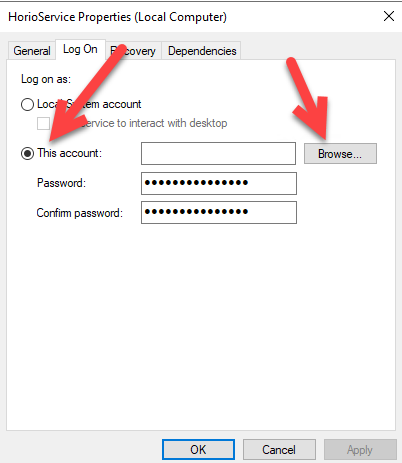
Task: Open the Recovery tab
Action: 133,51
